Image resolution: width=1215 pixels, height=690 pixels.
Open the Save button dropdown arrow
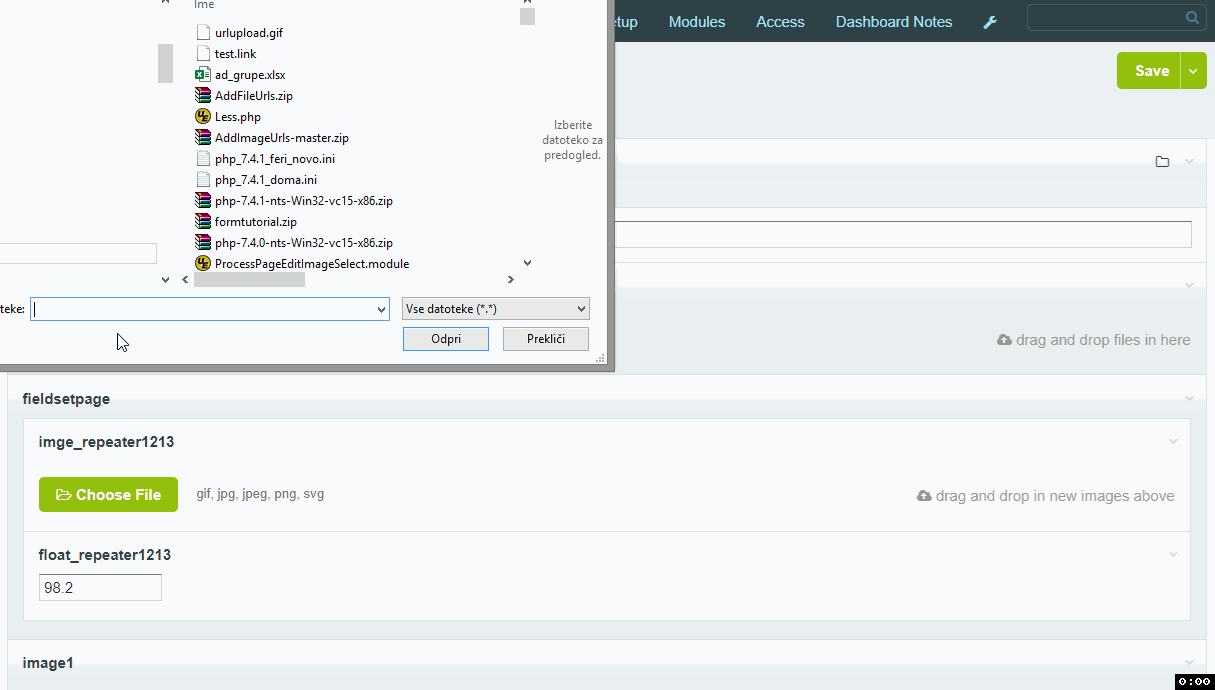[1194, 71]
